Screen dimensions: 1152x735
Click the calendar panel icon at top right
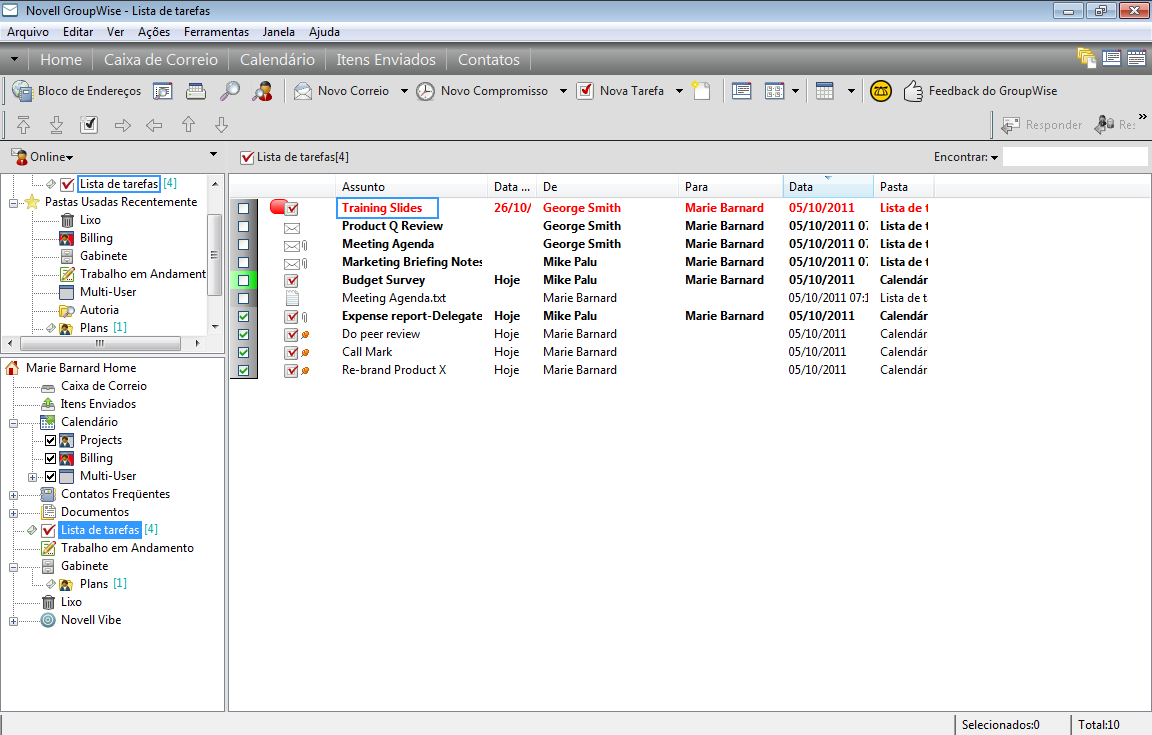point(1137,58)
